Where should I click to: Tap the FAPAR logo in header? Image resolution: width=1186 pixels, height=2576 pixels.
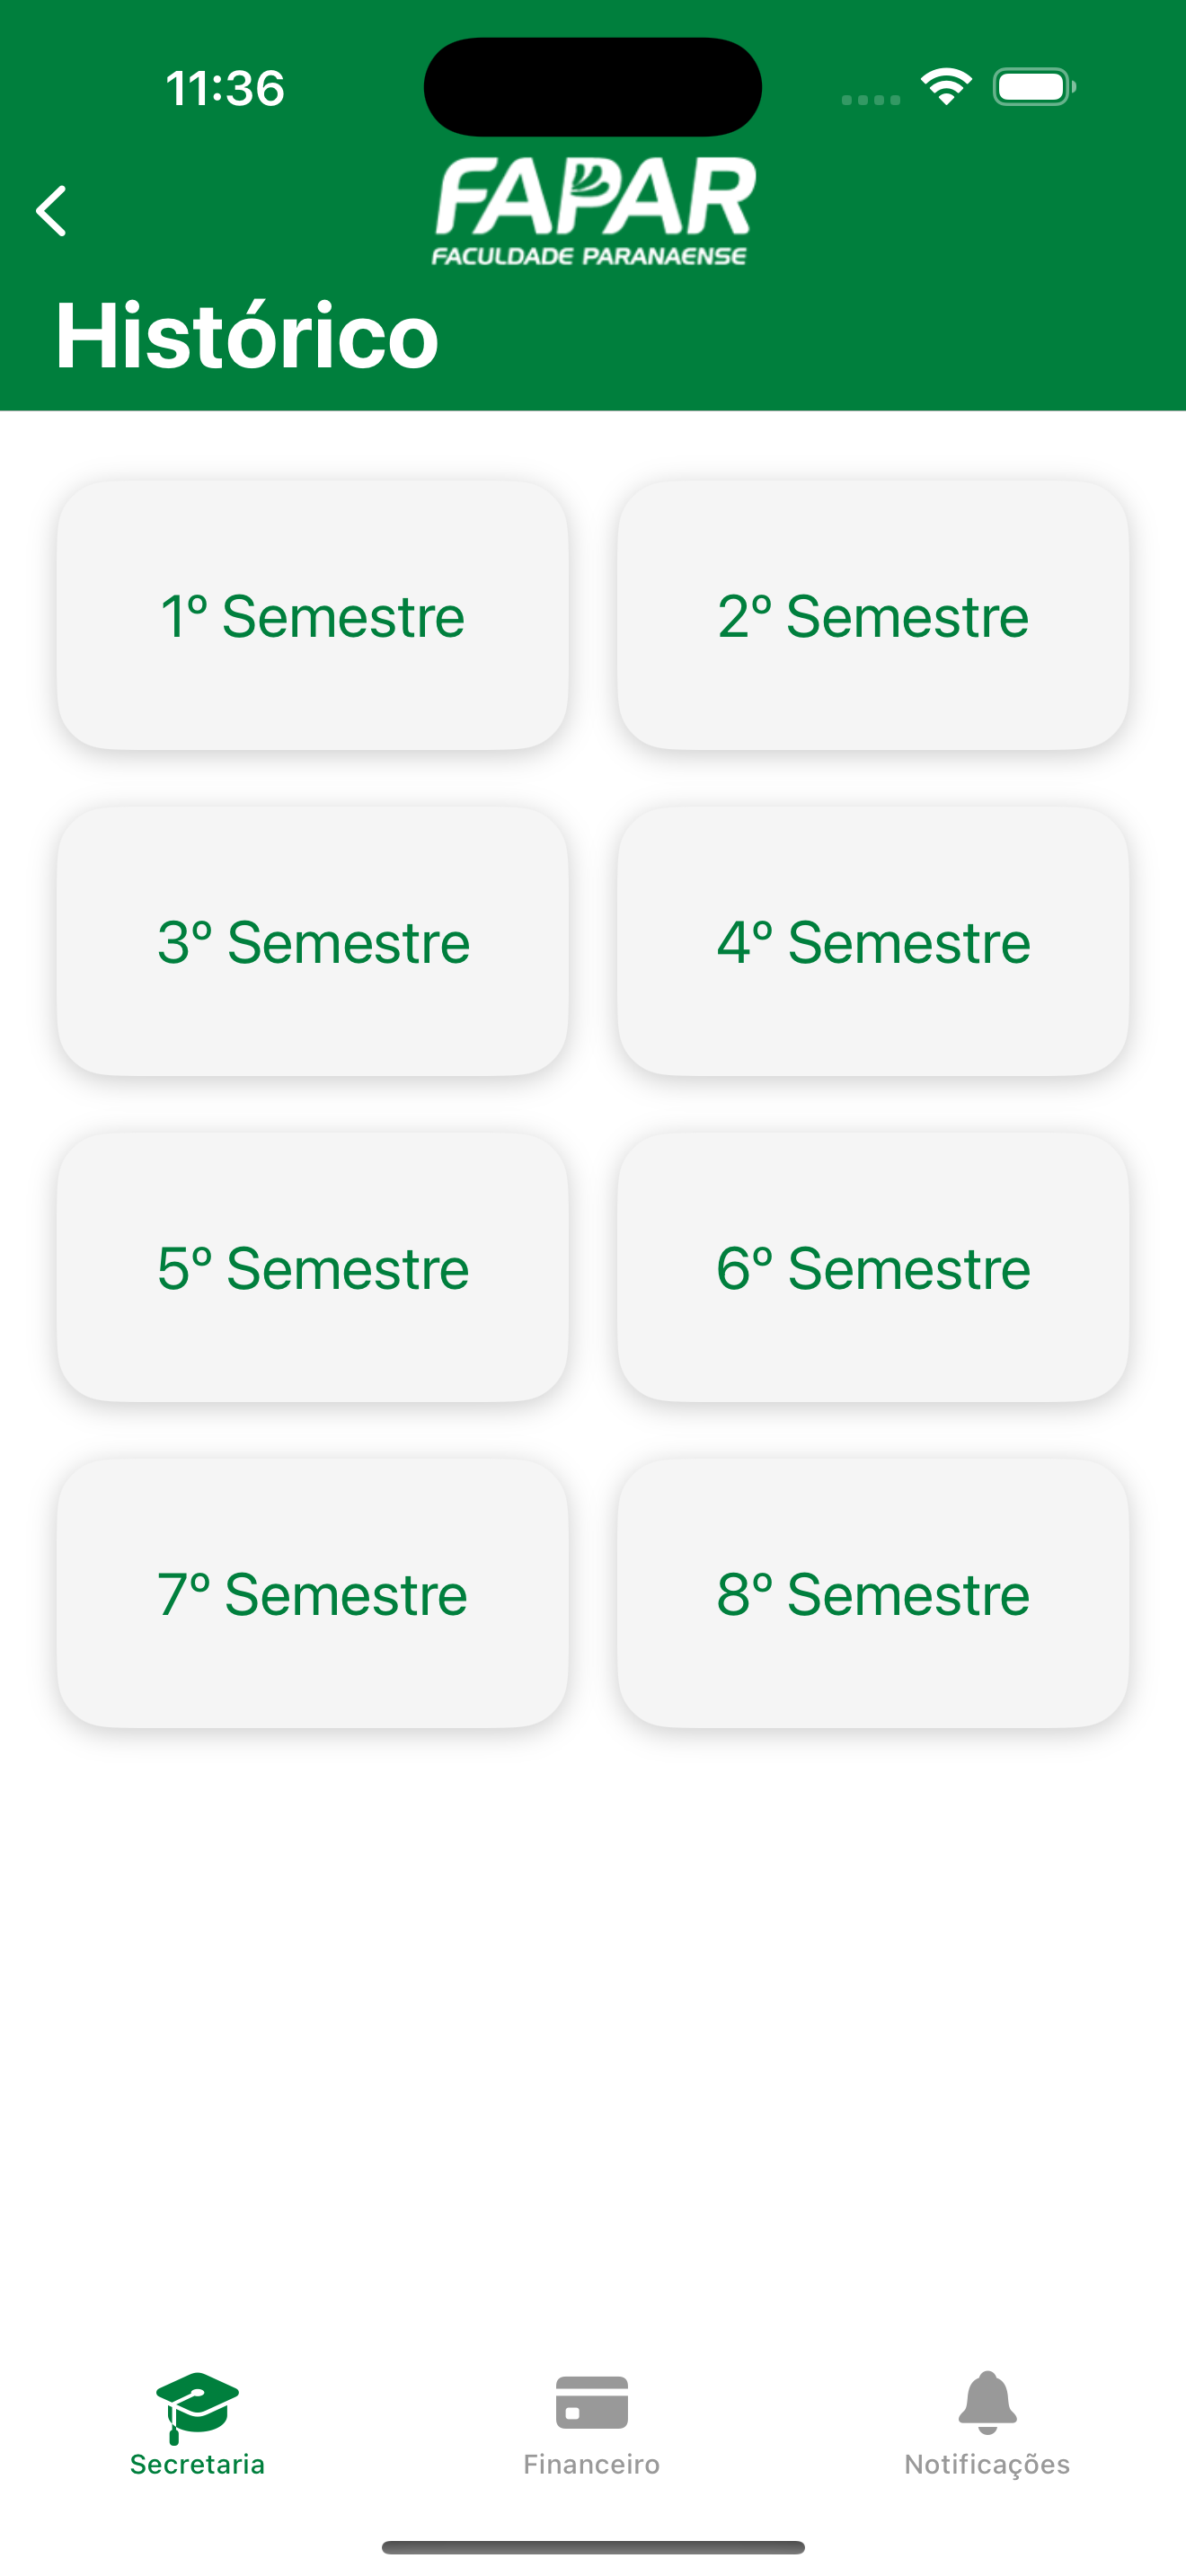click(593, 211)
